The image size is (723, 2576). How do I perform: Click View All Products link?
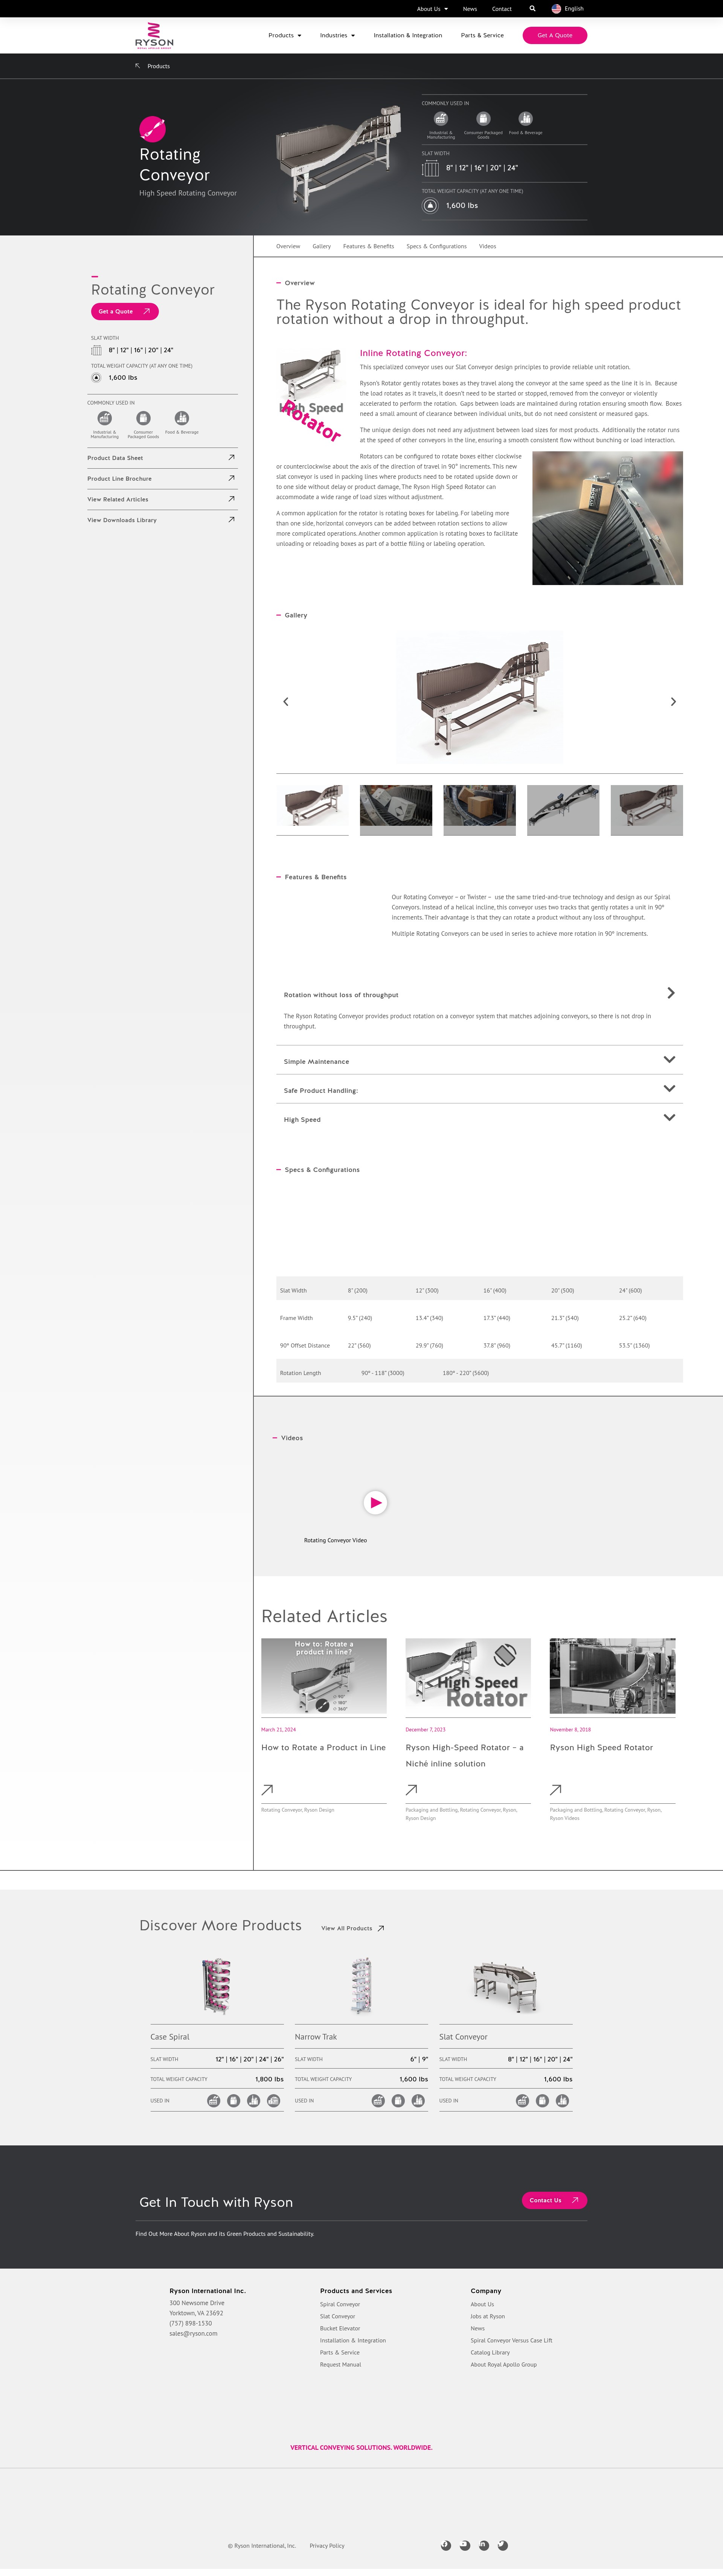pos(352,1928)
